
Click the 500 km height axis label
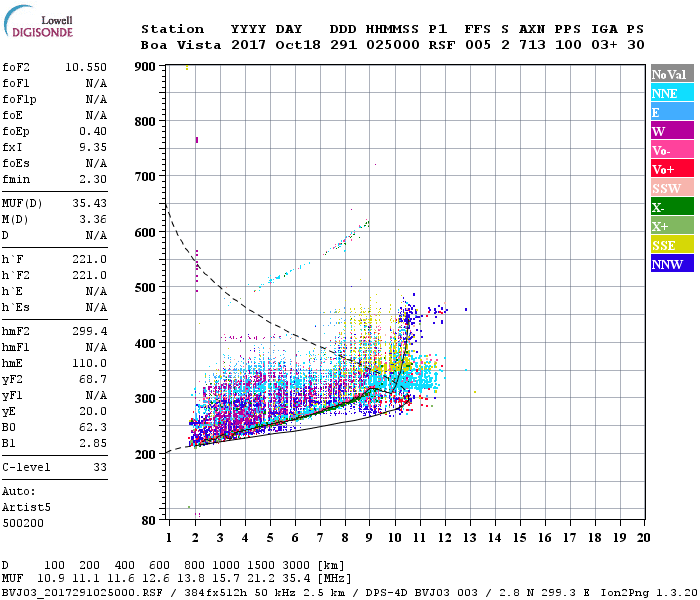[145, 288]
